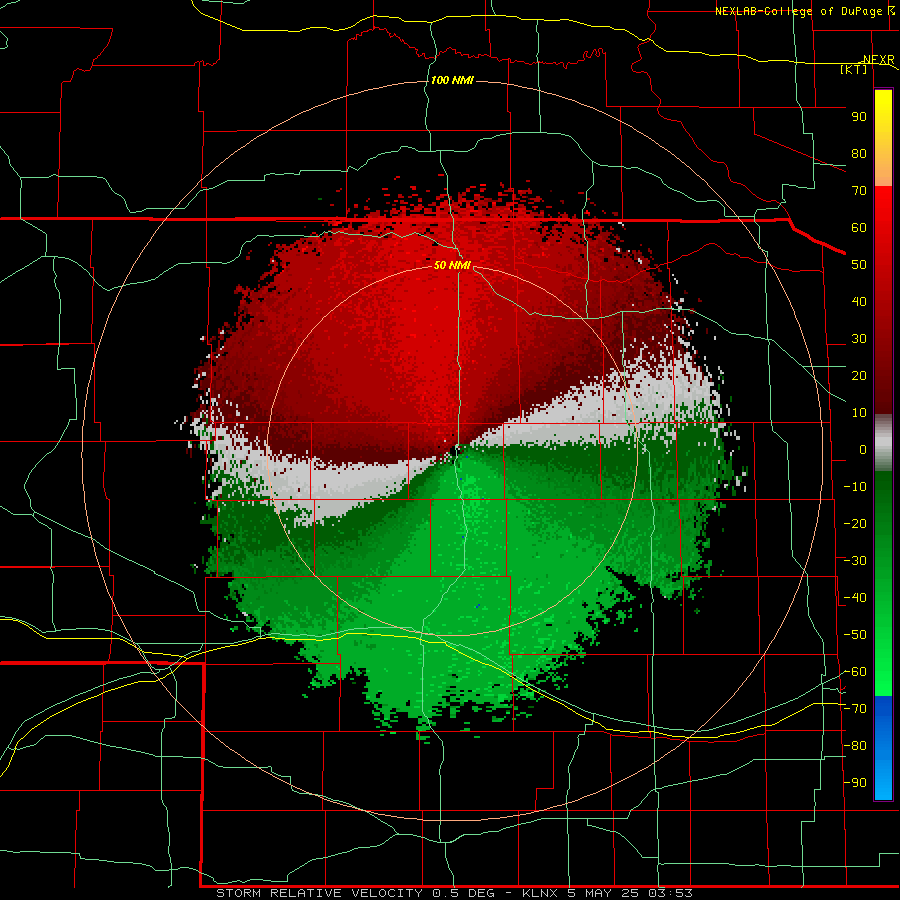The image size is (900, 900).
Task: Click the 20 value on the velocity scale
Action: 859,376
